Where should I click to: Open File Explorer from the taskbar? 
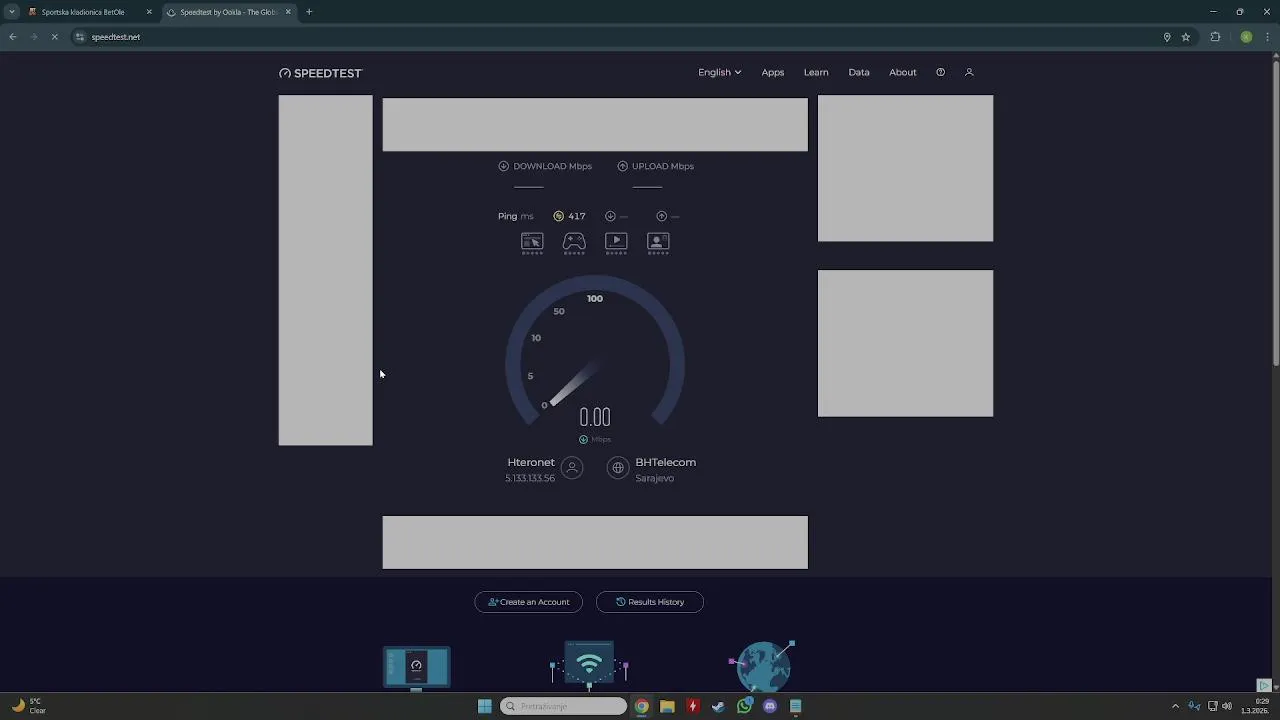click(667, 706)
